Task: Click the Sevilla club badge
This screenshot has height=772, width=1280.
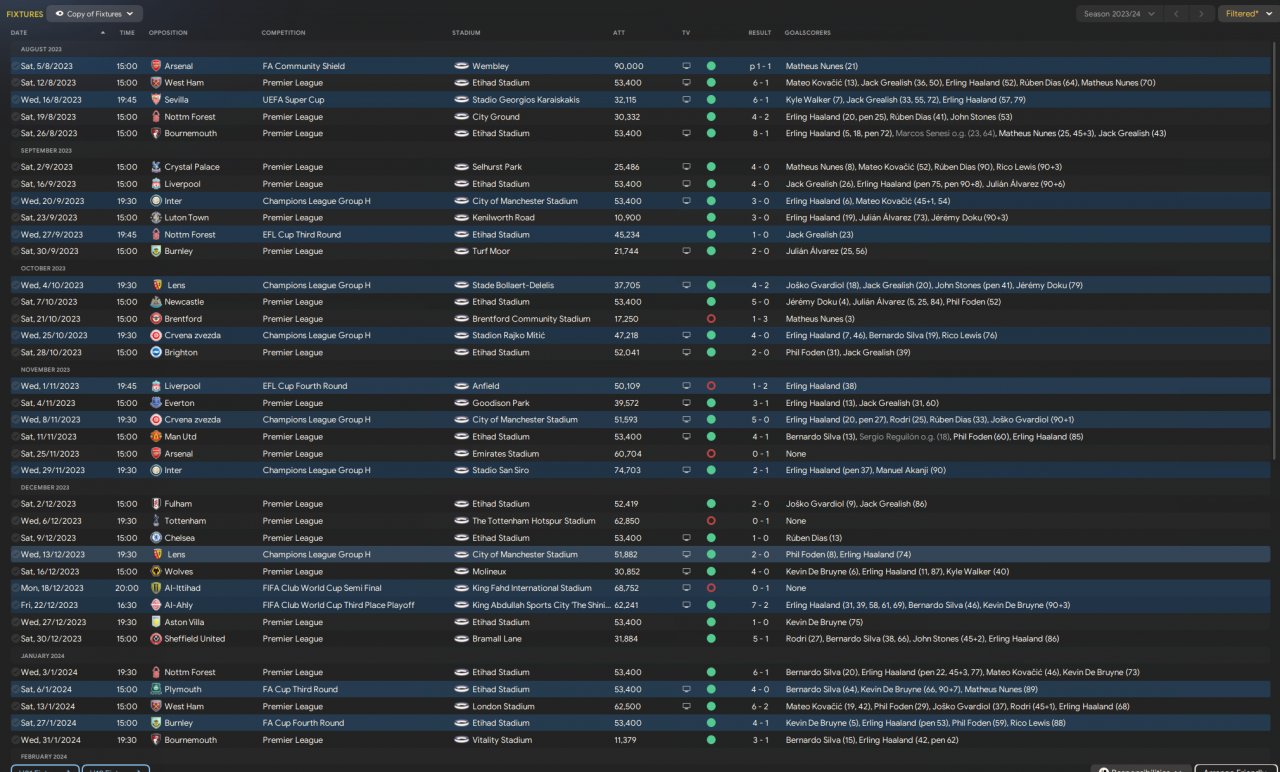Action: click(x=155, y=100)
